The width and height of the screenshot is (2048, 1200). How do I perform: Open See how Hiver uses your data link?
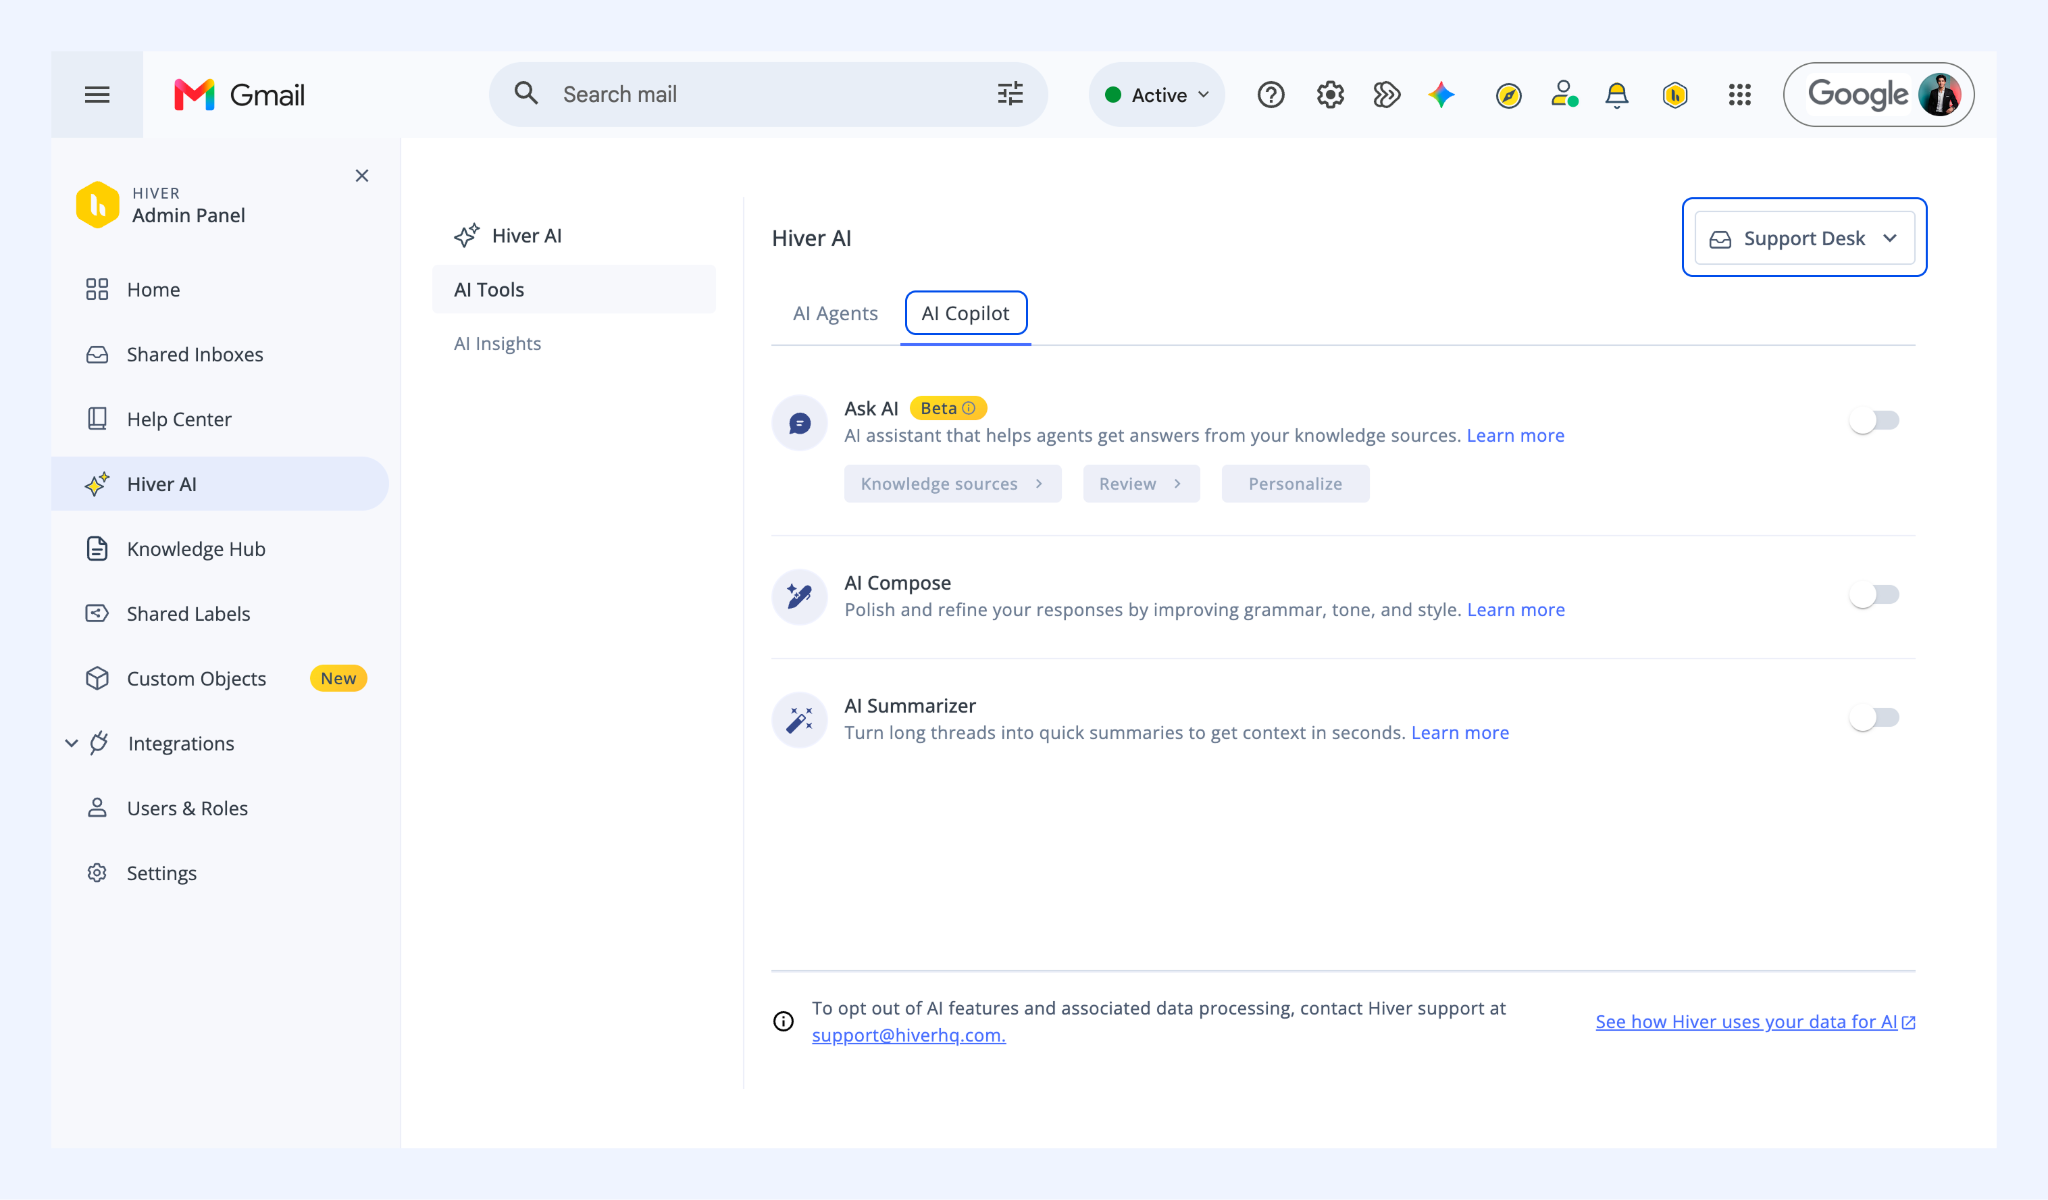click(x=1755, y=1022)
